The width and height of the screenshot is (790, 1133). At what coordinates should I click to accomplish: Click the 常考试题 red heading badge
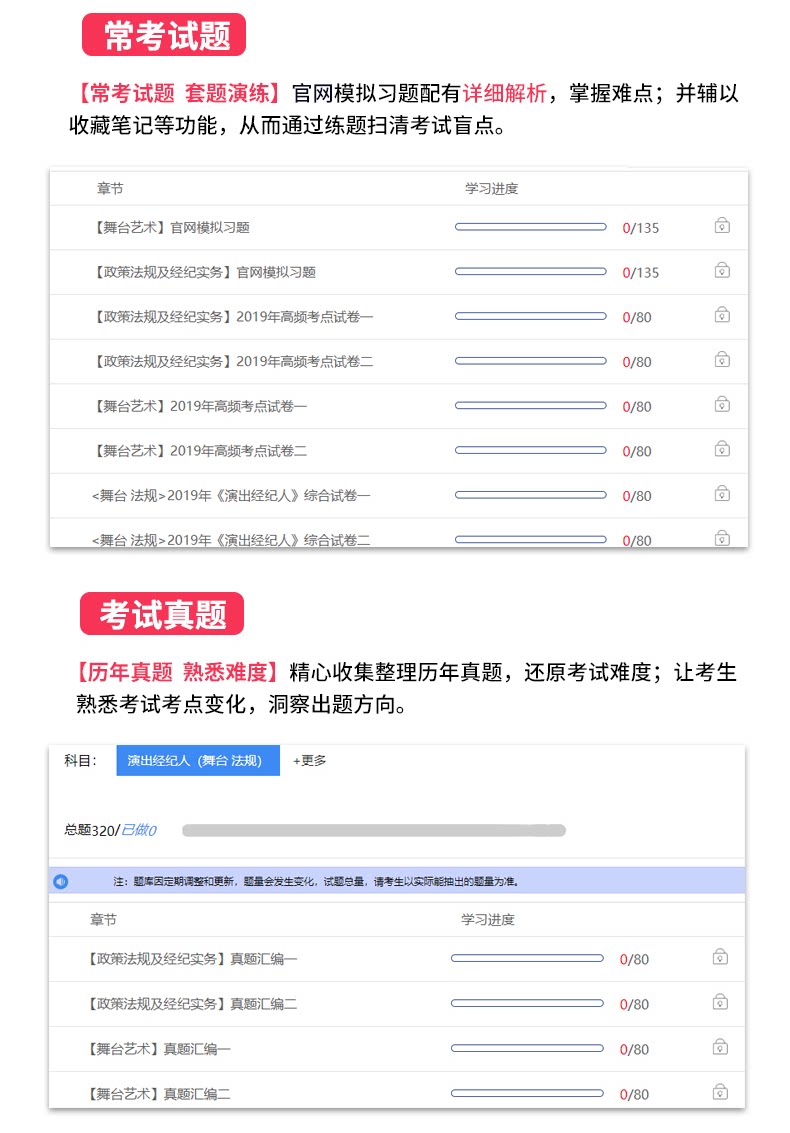pos(164,34)
